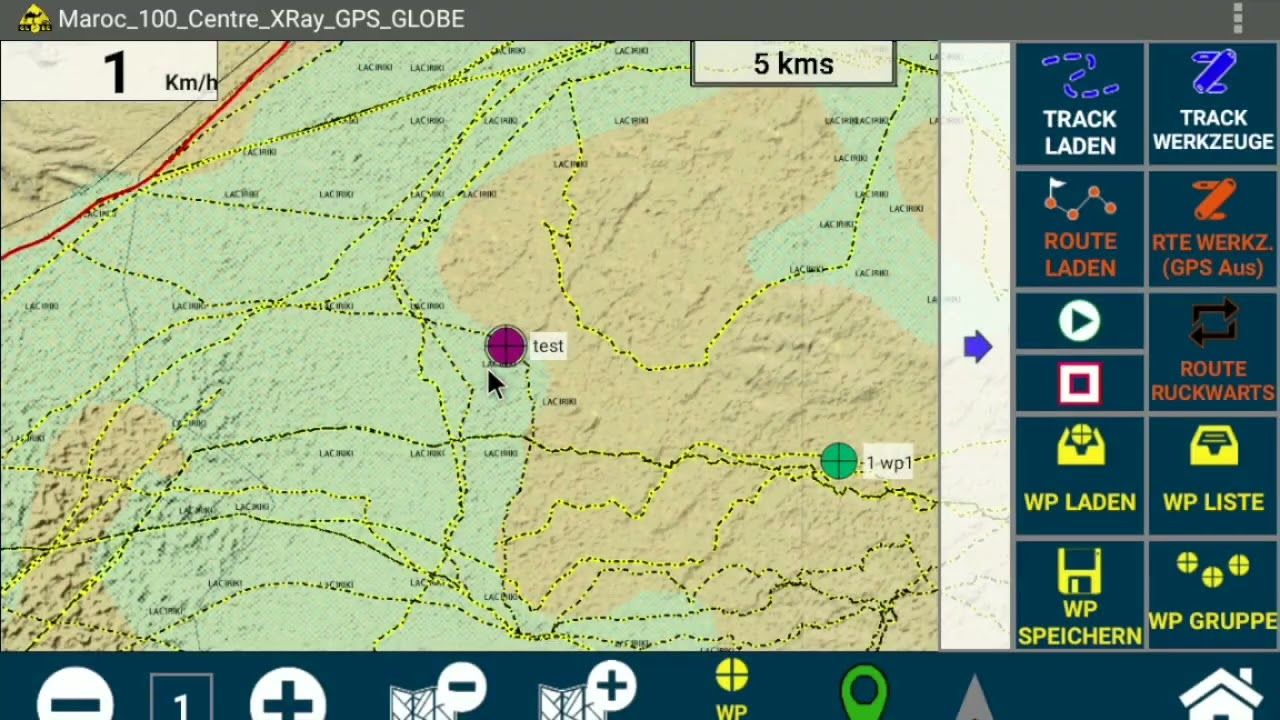The height and width of the screenshot is (720, 1280).
Task: Click the 'test' waypoint label
Action: coord(548,346)
